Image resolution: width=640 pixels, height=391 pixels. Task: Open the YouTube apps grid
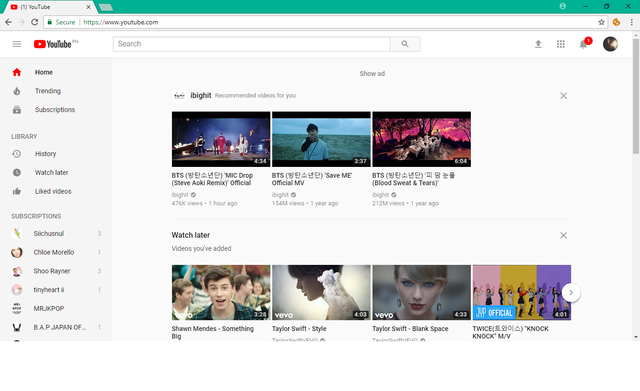tap(561, 44)
